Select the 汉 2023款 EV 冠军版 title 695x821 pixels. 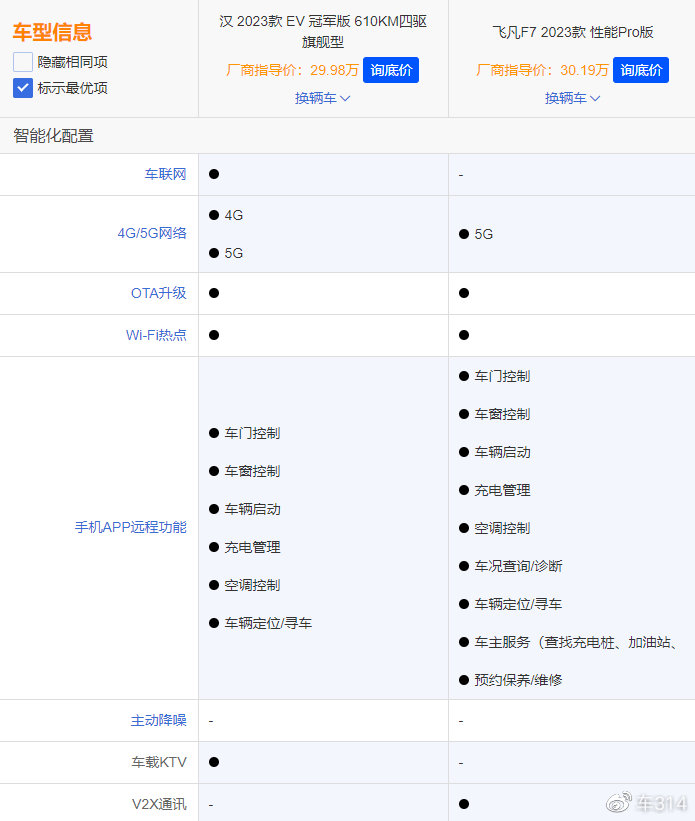pos(323,31)
